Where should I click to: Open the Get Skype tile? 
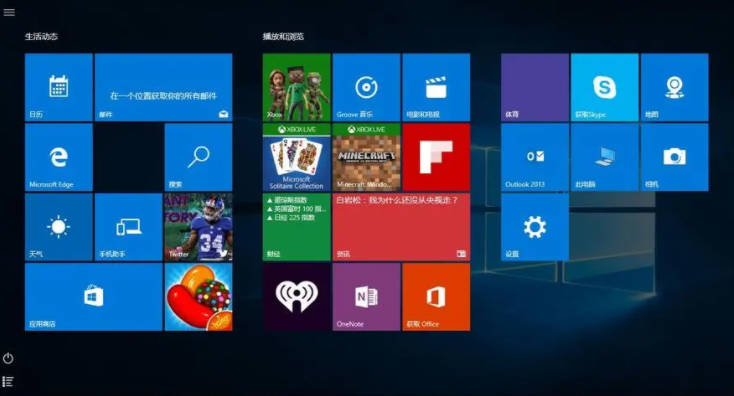click(x=604, y=87)
